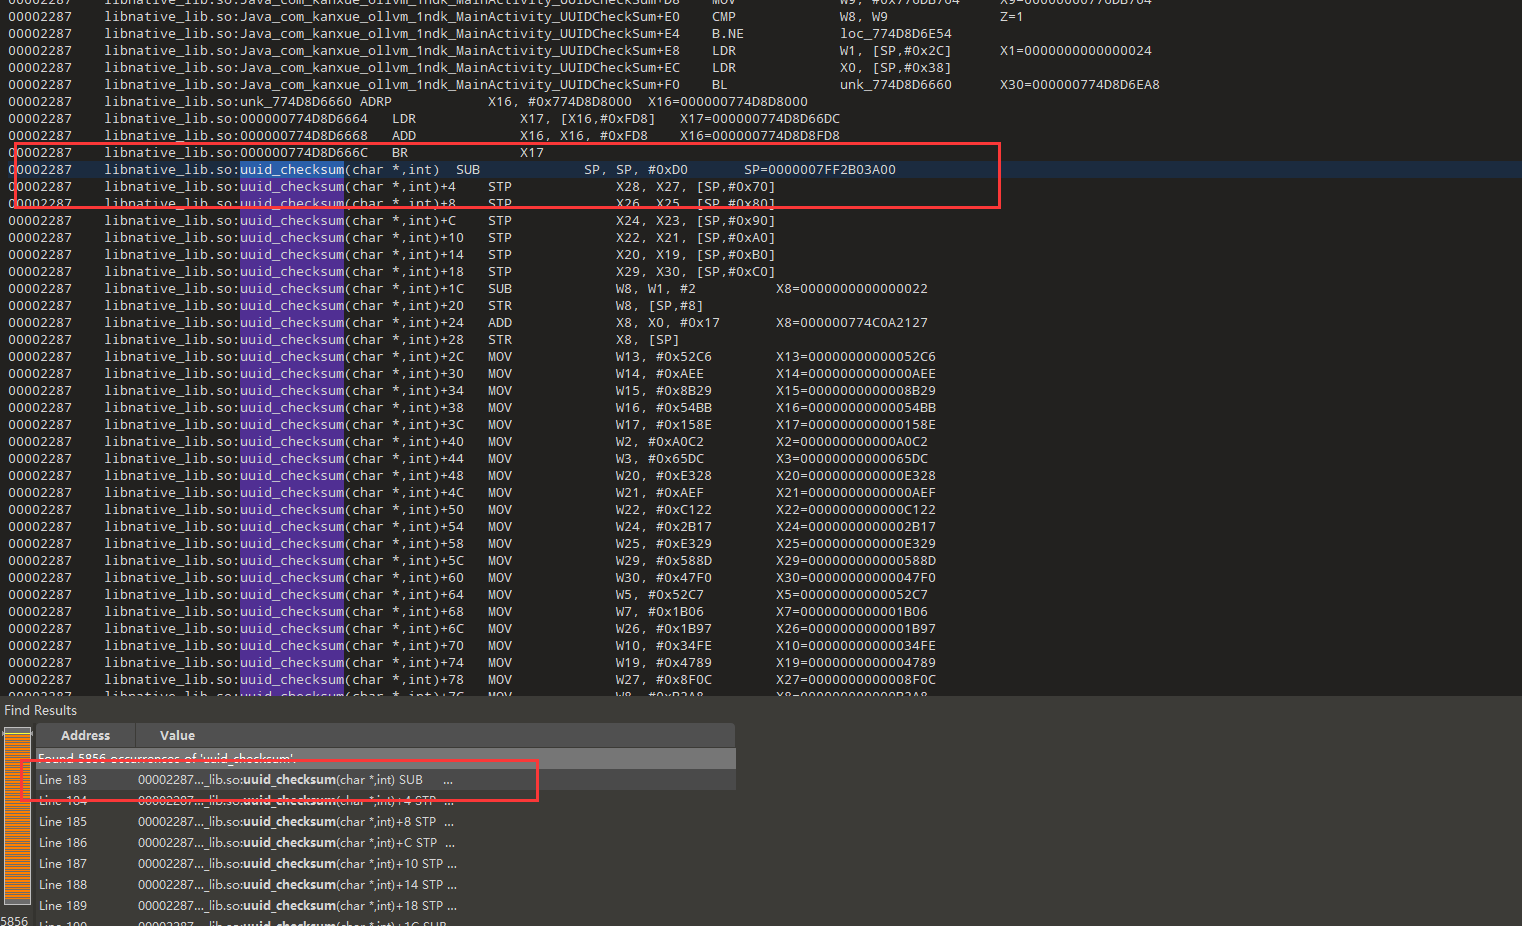Click the X22=000000000000C122 register value
Viewport: 1522px width, 926px height.
(x=855, y=509)
